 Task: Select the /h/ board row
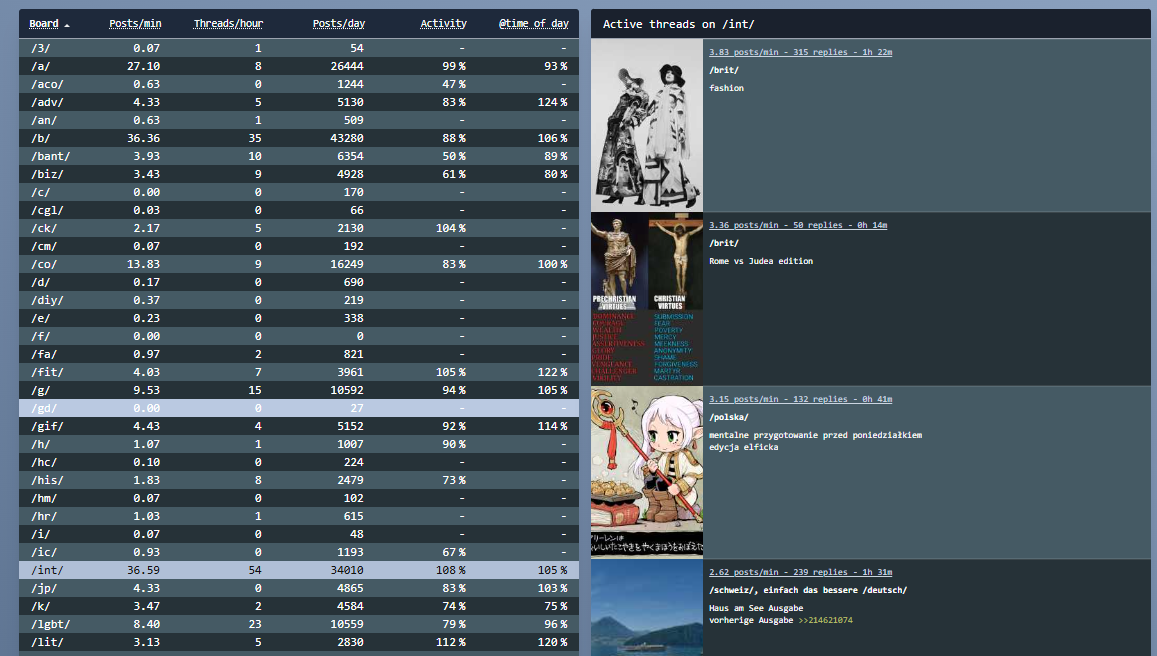click(299, 444)
